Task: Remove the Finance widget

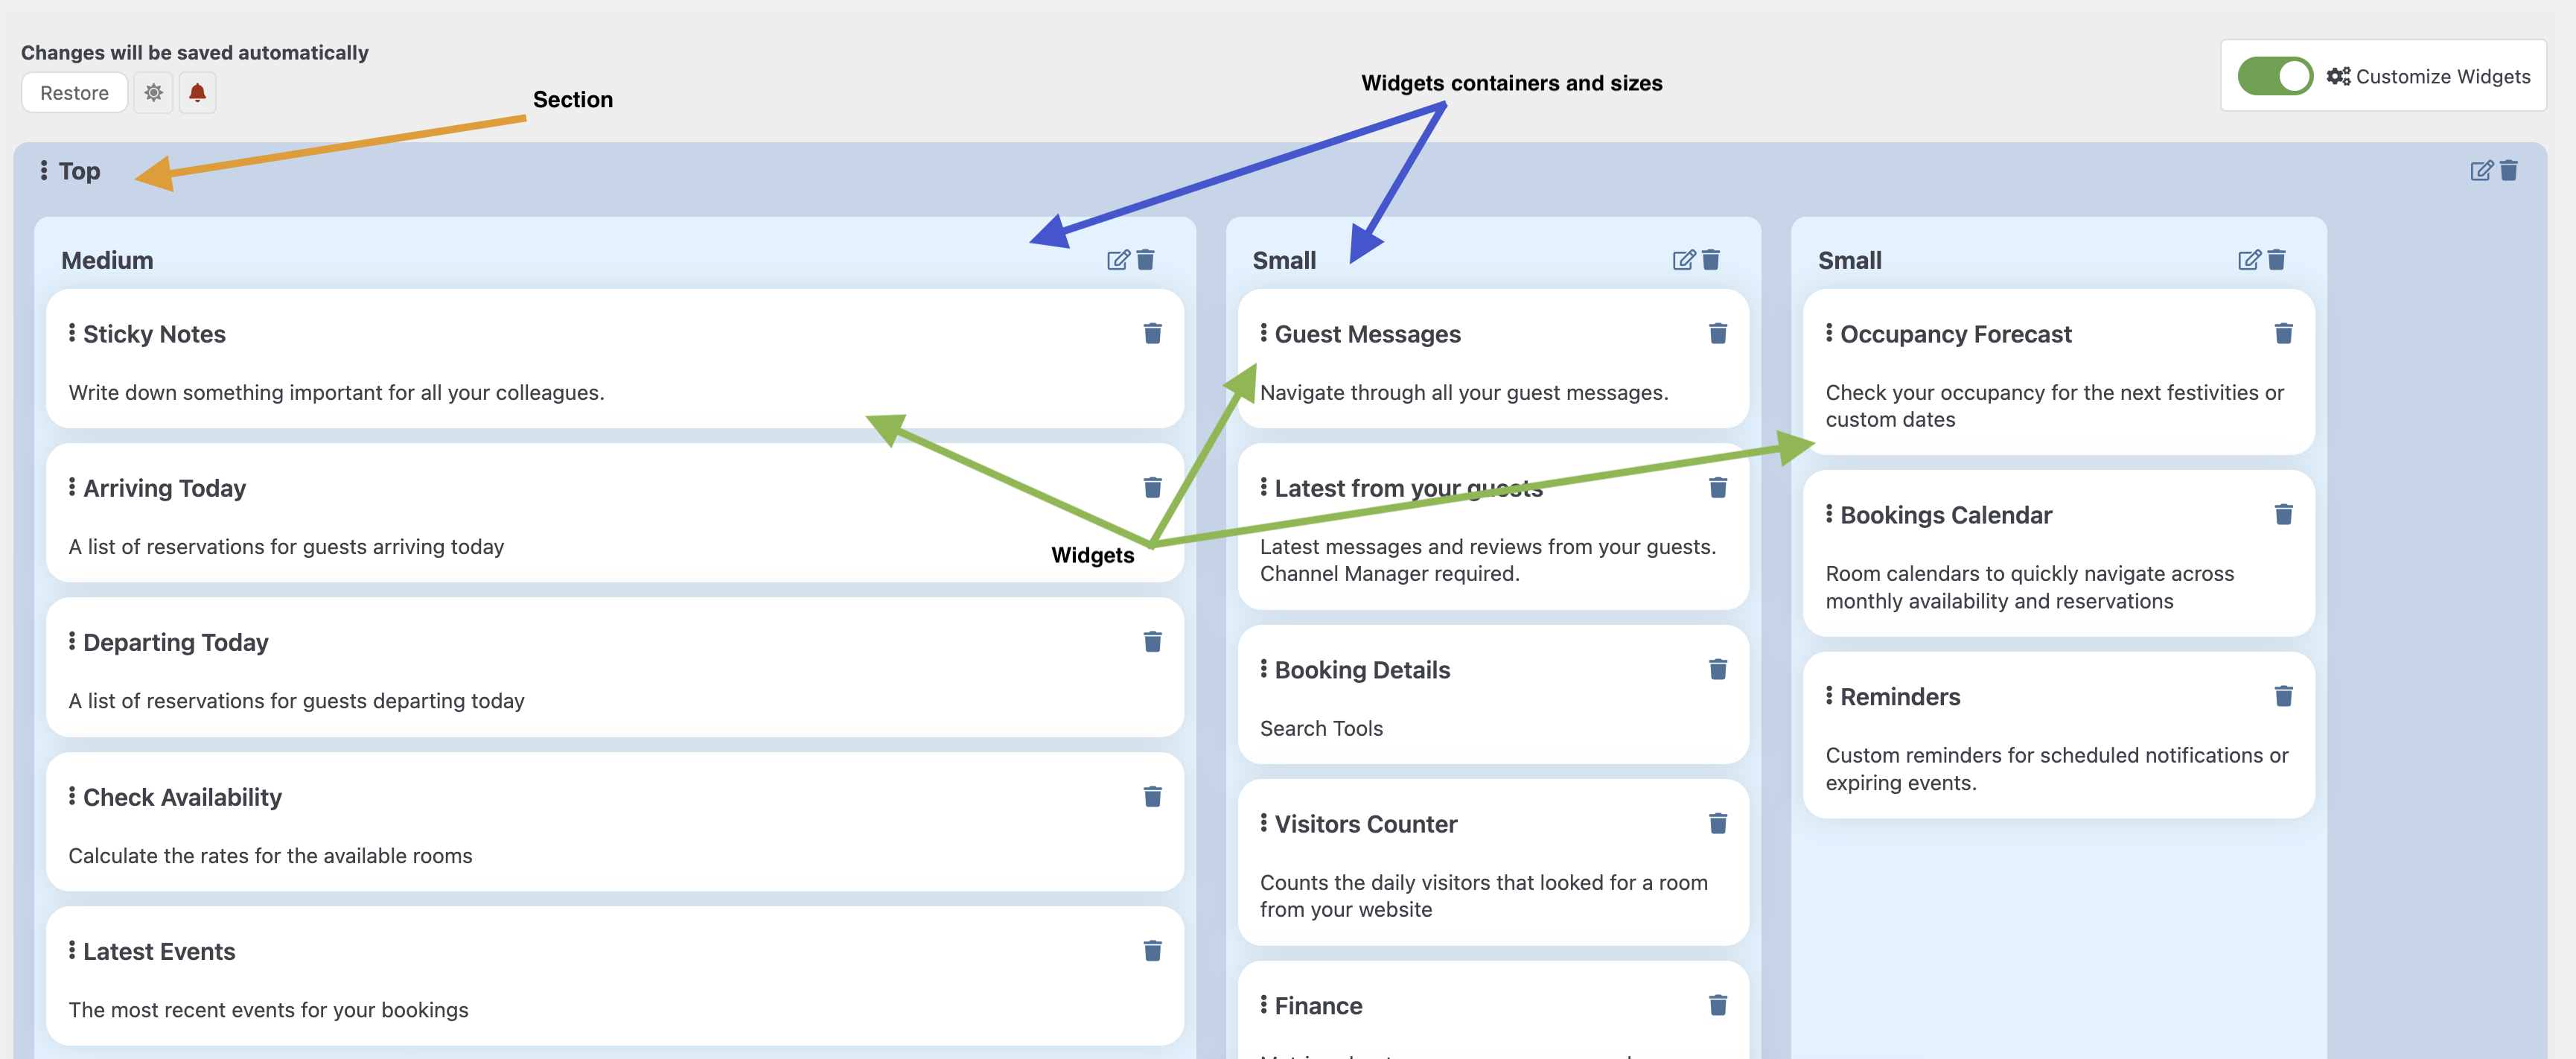Action: (1718, 1005)
